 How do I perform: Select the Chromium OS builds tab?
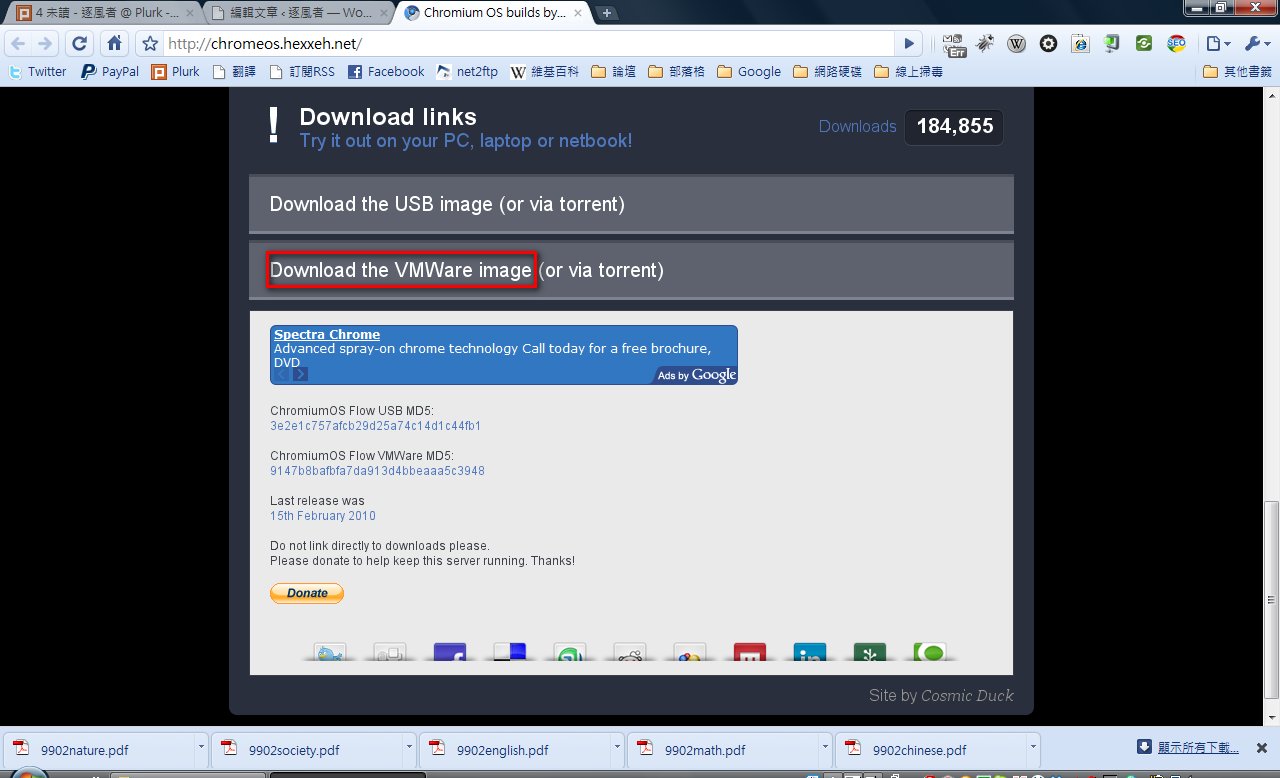(x=493, y=13)
